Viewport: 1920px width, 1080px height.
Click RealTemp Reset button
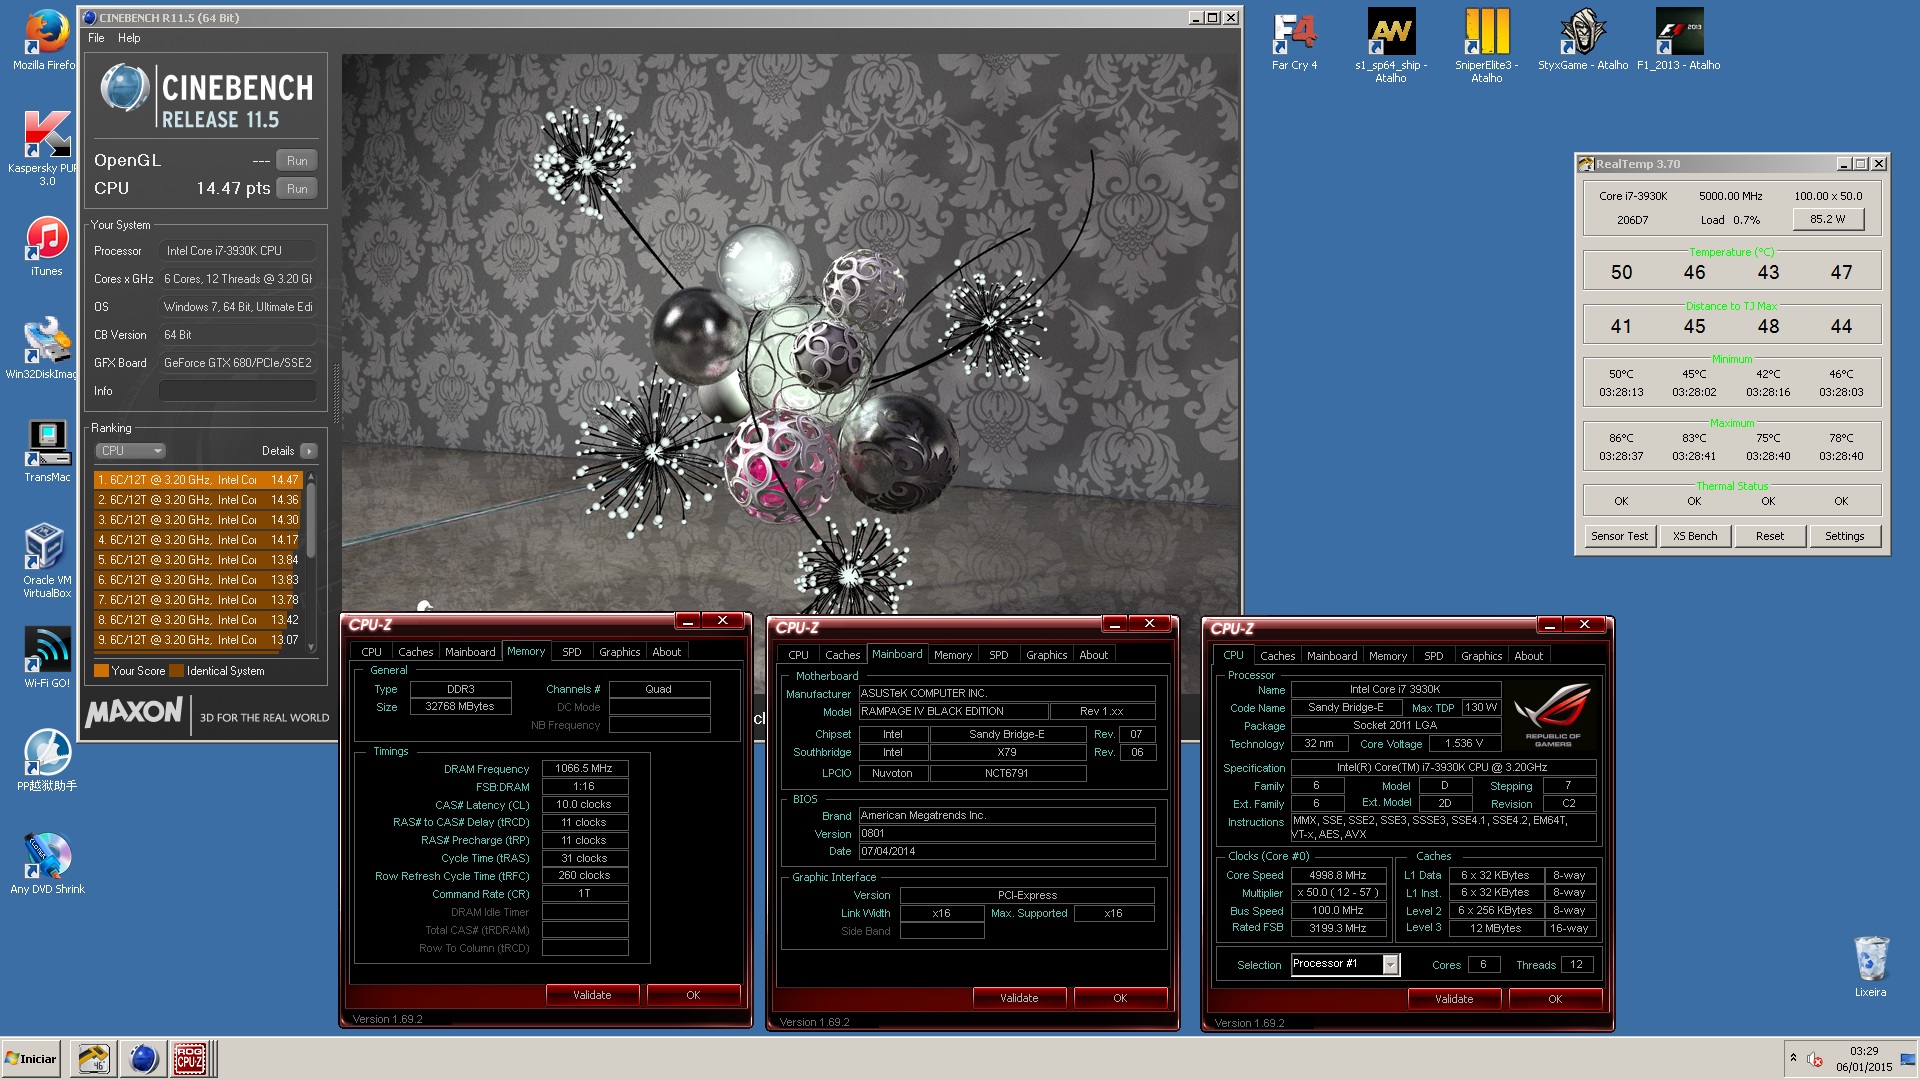tap(1770, 536)
